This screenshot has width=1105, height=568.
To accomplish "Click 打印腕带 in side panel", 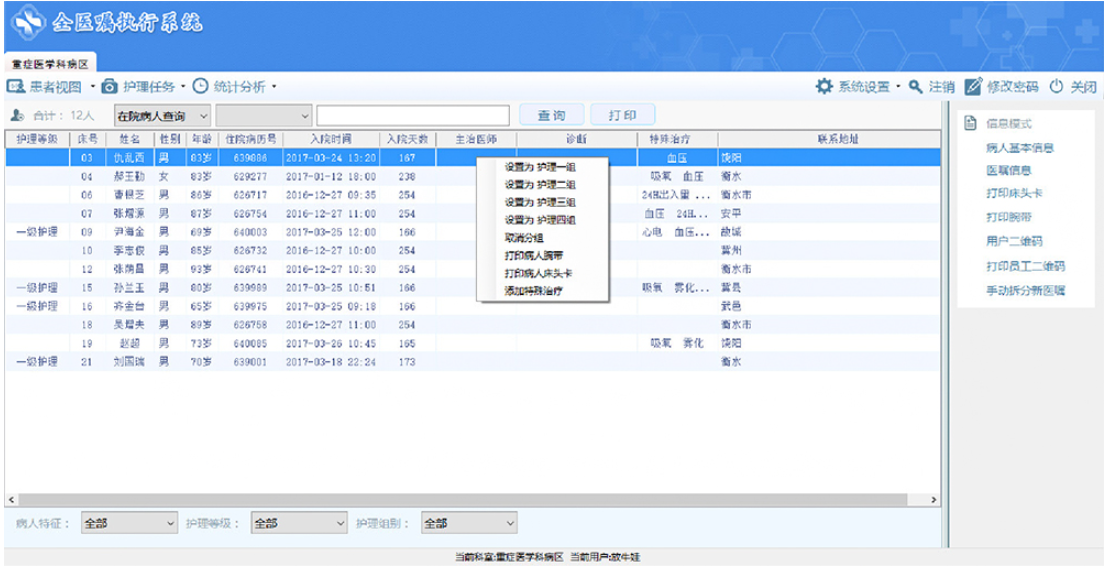I will [1008, 216].
